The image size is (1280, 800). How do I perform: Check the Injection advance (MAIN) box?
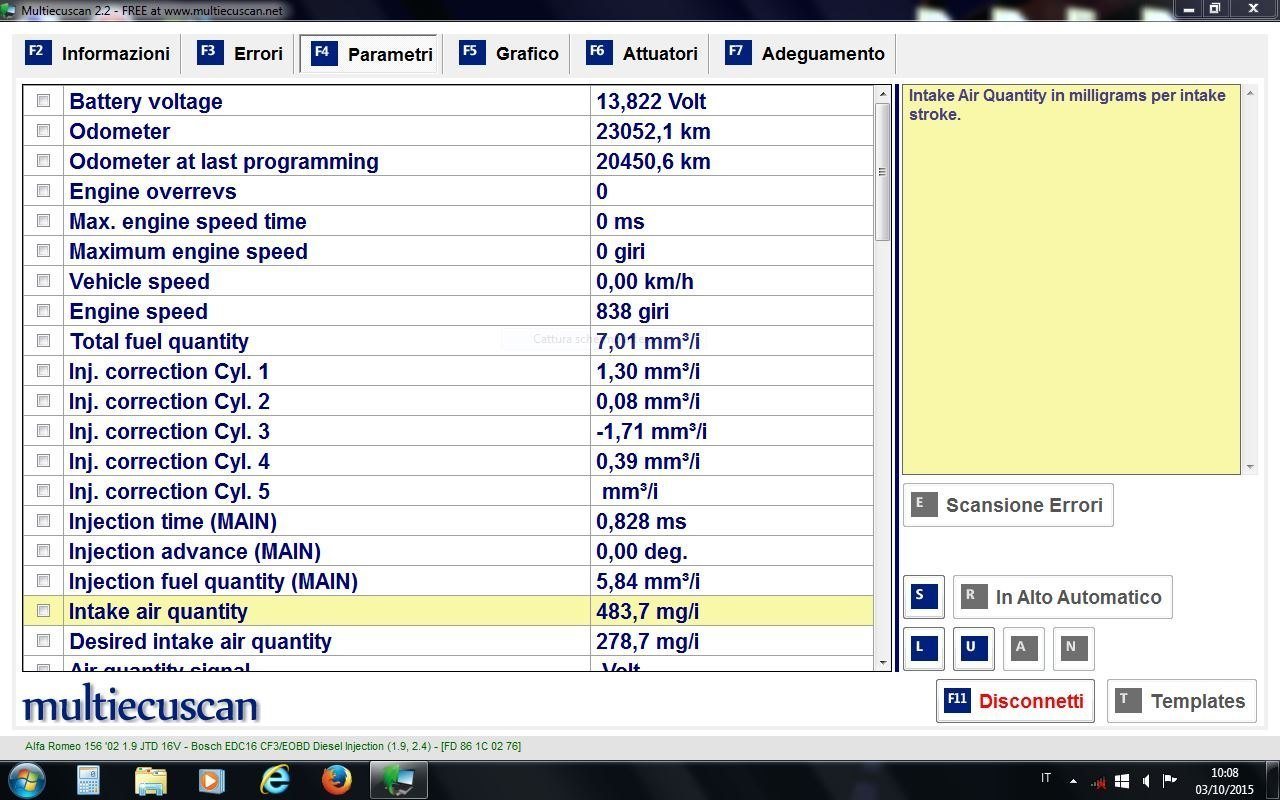(43, 551)
